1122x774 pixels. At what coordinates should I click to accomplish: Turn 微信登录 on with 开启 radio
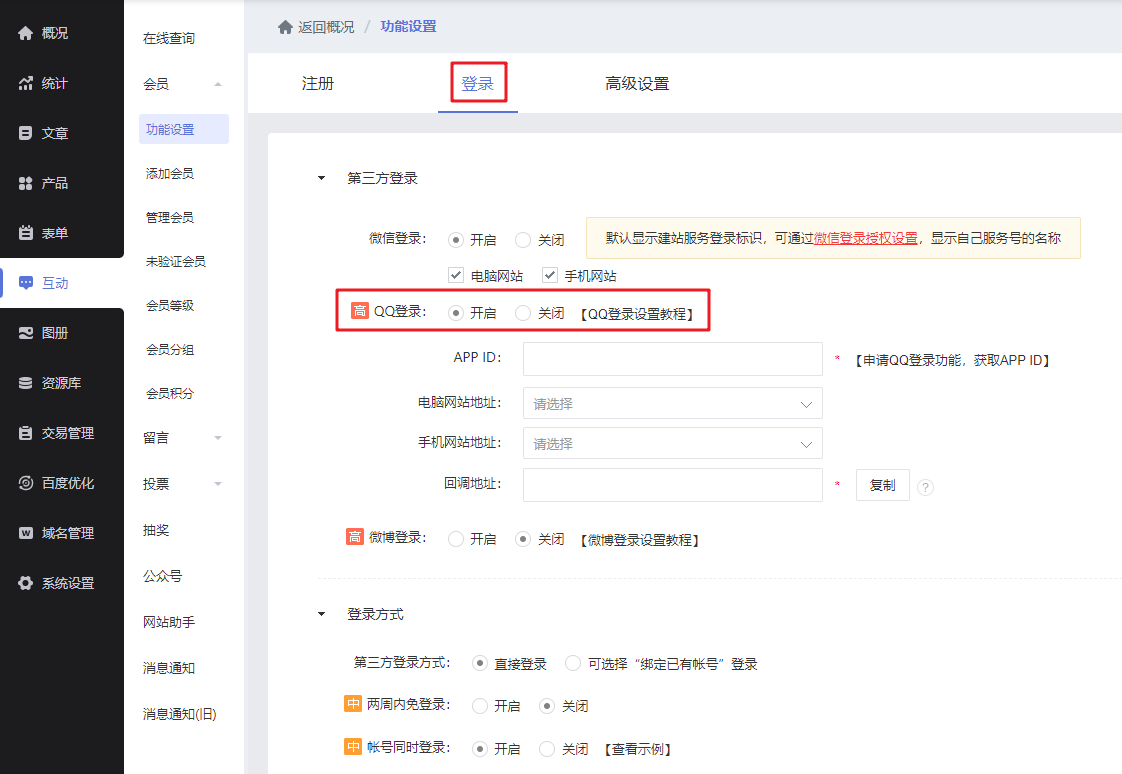[456, 240]
